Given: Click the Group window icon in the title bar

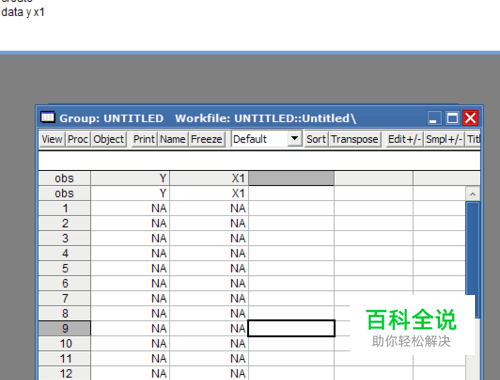Looking at the screenshot, I should 47,118.
